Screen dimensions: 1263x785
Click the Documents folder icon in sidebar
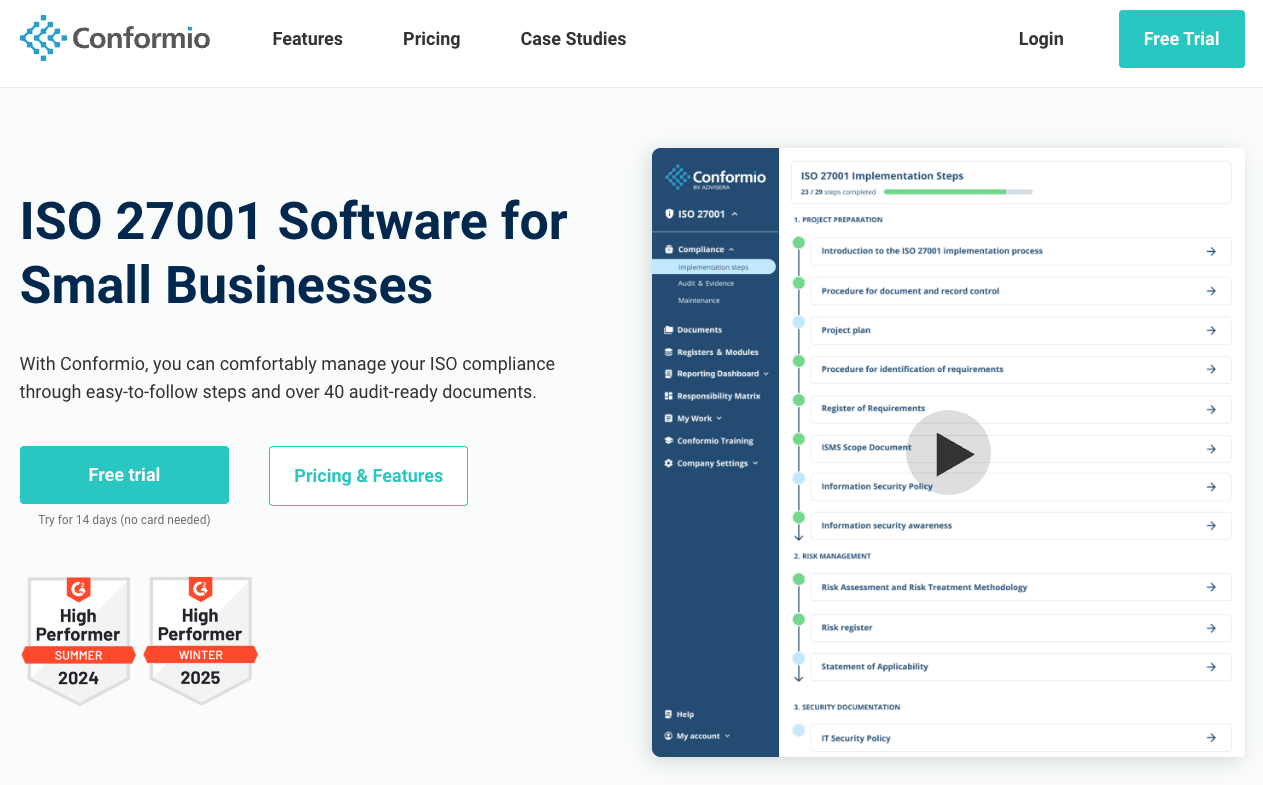point(669,330)
